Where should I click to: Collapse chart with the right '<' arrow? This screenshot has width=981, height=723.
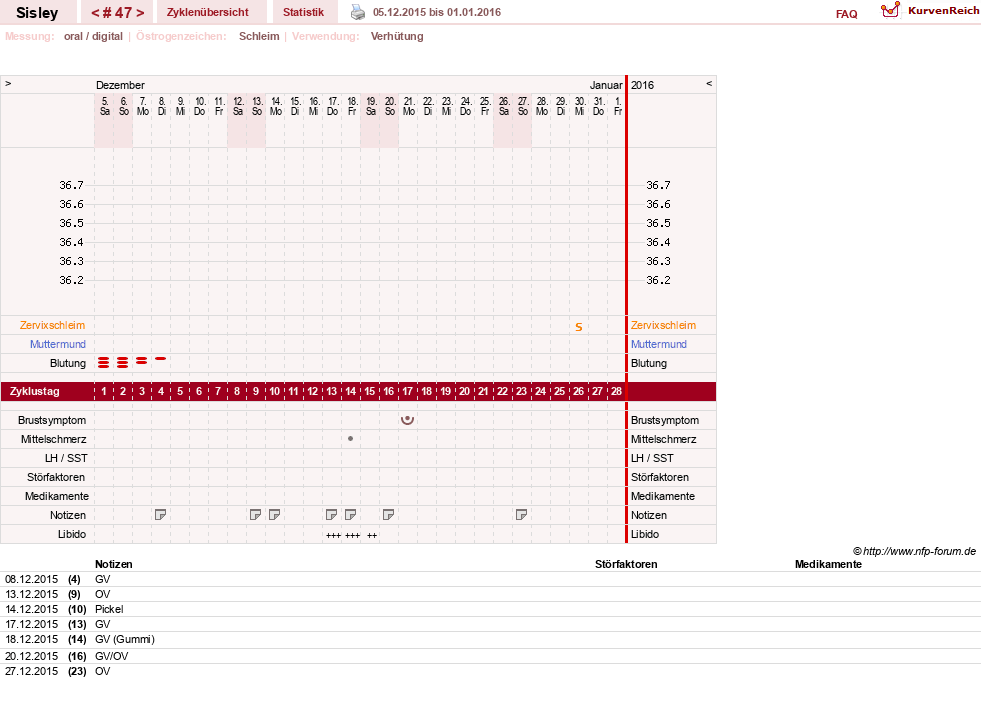pyautogui.click(x=709, y=84)
